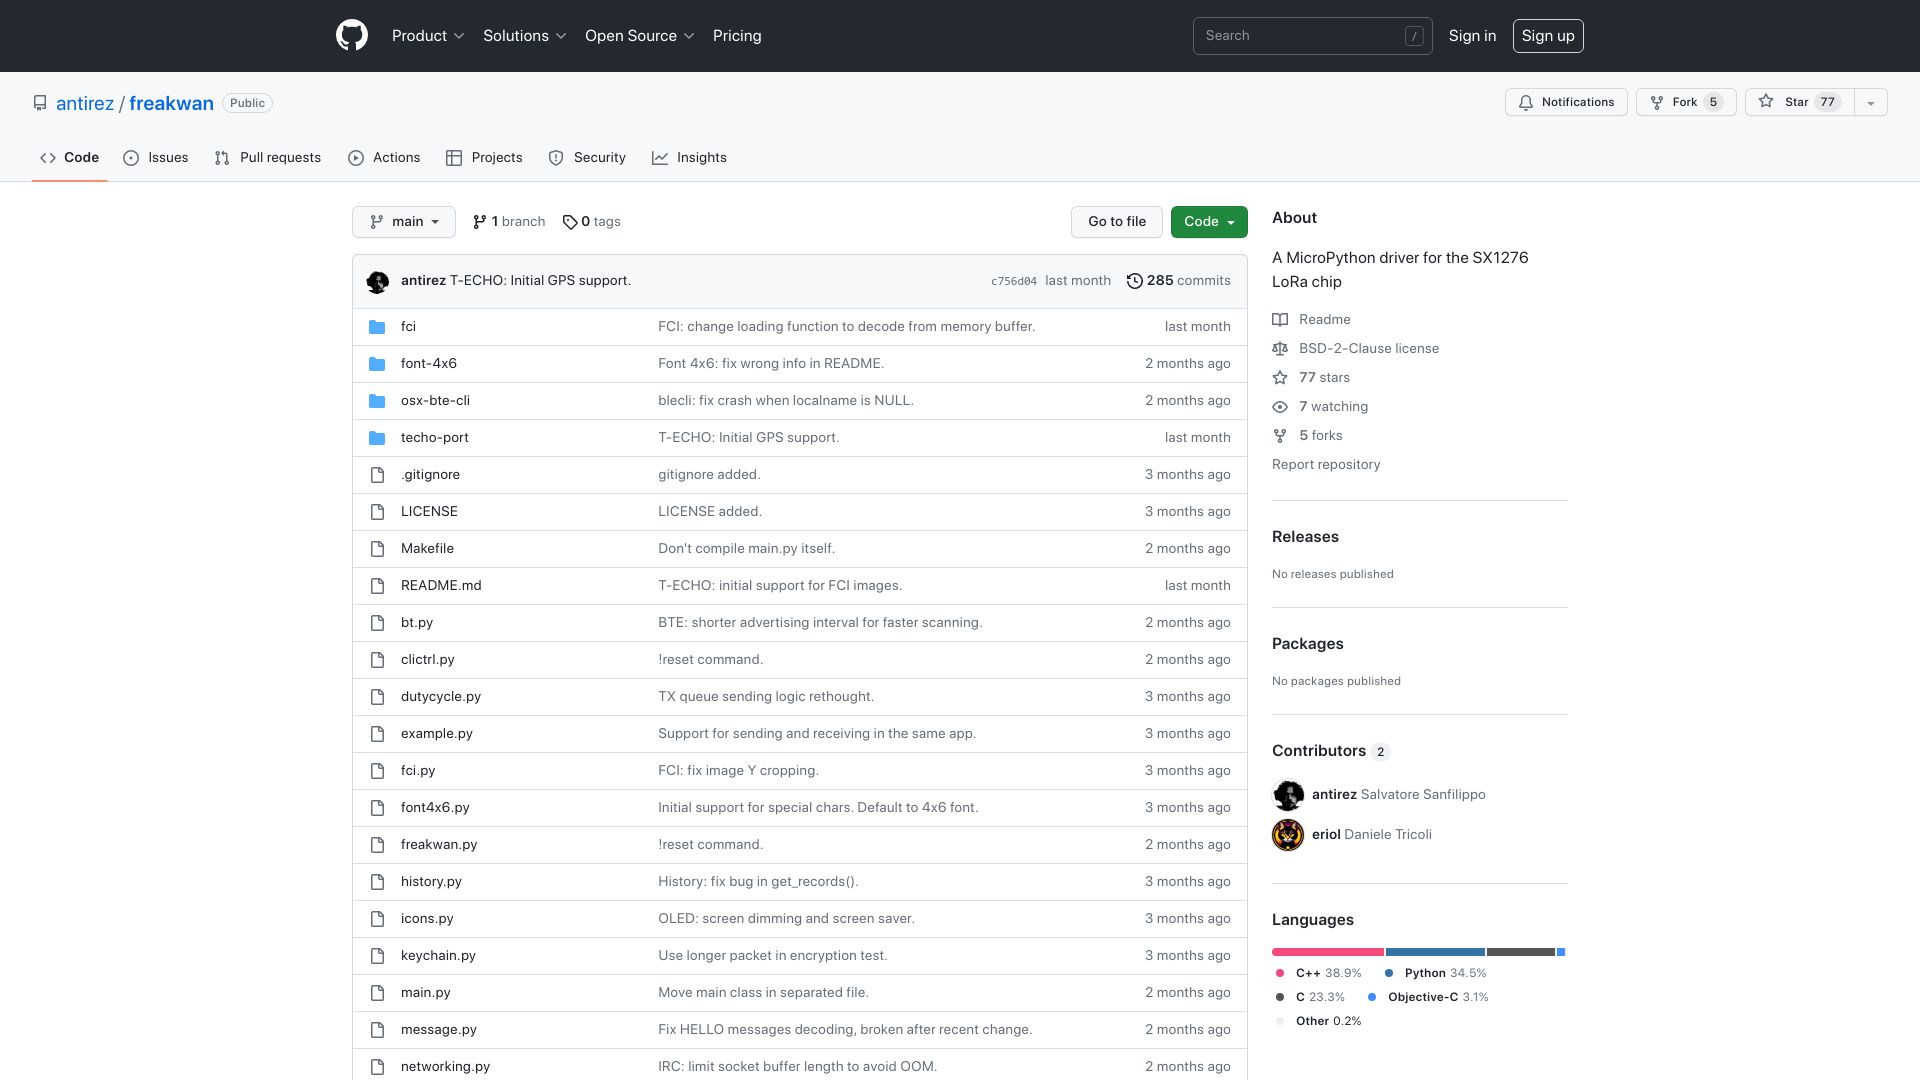
Task: Click the clock icon next to 285 commits
Action: [x=1134, y=281]
